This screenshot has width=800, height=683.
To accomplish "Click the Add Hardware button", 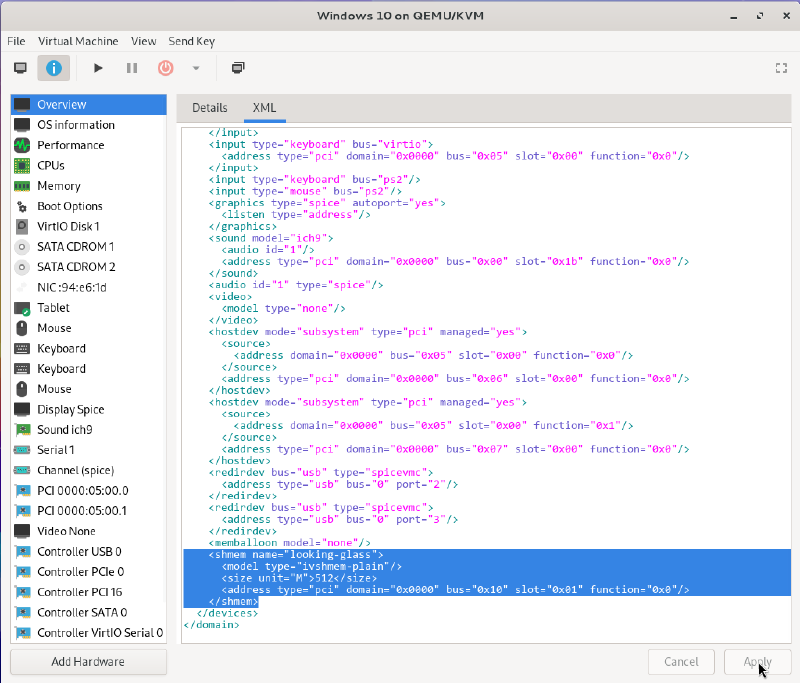I will (x=88, y=662).
